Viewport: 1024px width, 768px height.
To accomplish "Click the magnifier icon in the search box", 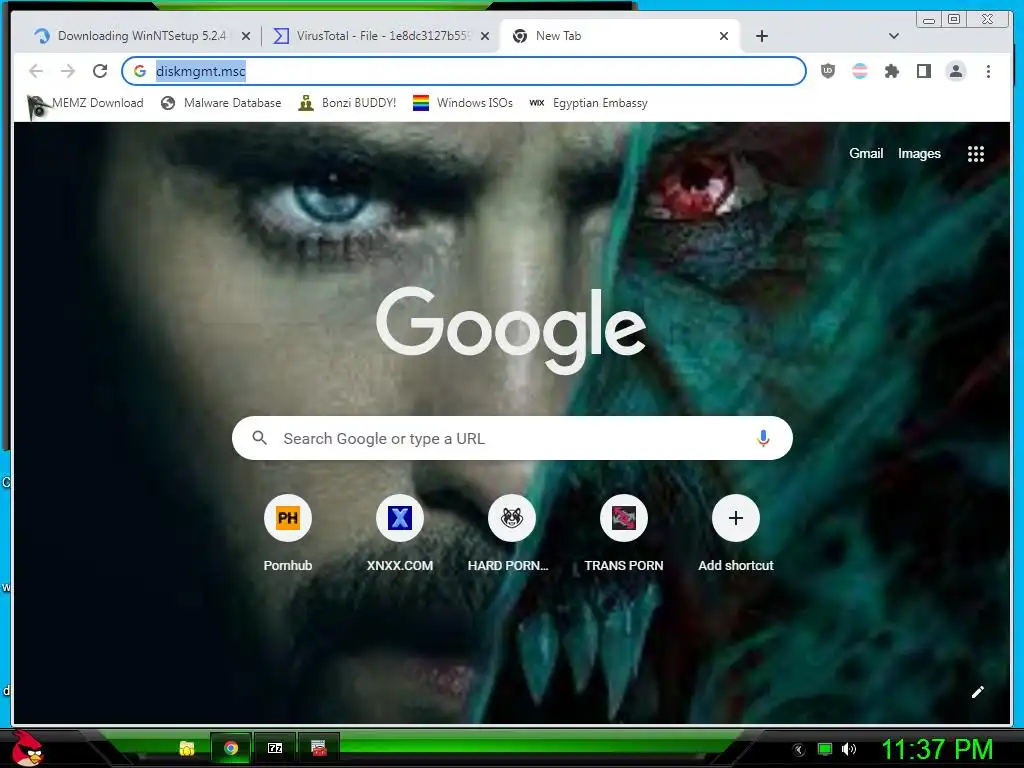I will click(x=259, y=438).
